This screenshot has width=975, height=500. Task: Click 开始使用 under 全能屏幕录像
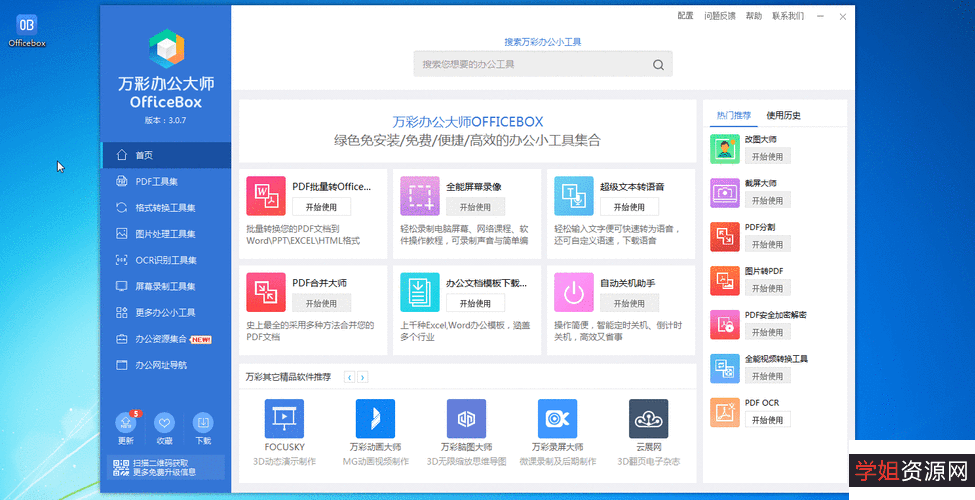point(476,207)
